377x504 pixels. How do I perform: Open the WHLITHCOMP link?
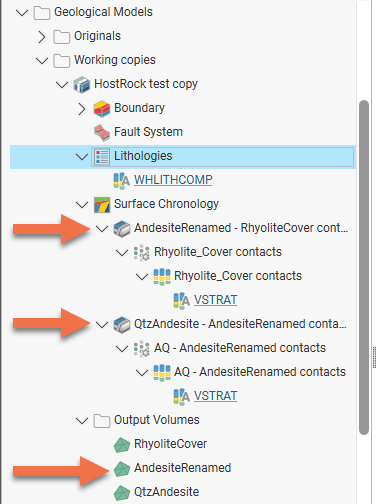[x=173, y=180]
